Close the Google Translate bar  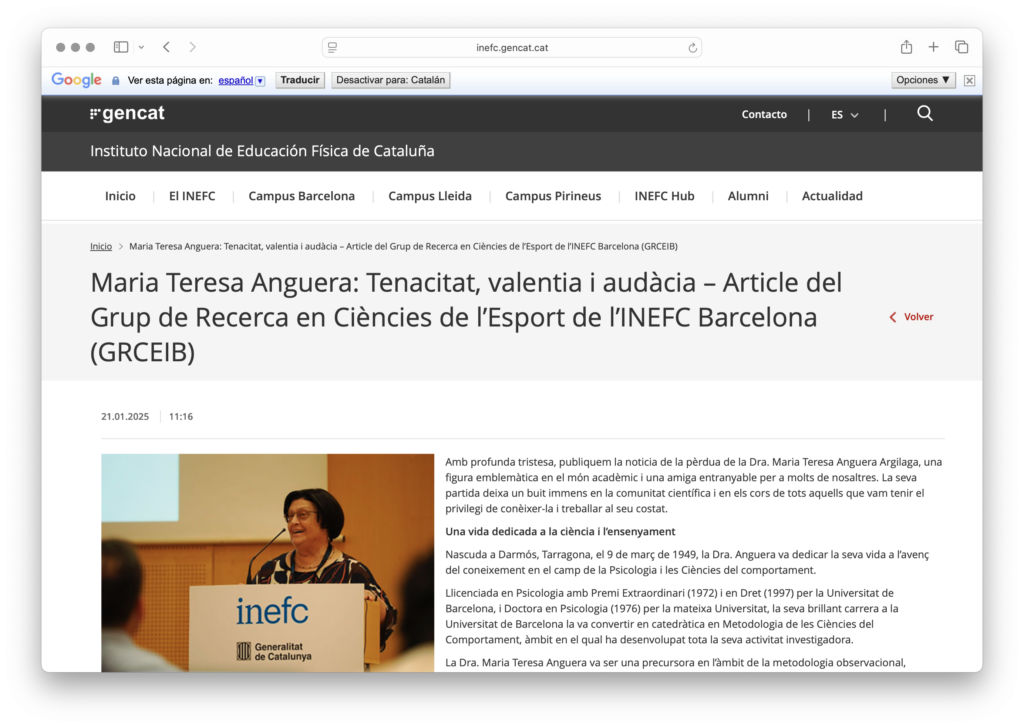click(x=969, y=80)
